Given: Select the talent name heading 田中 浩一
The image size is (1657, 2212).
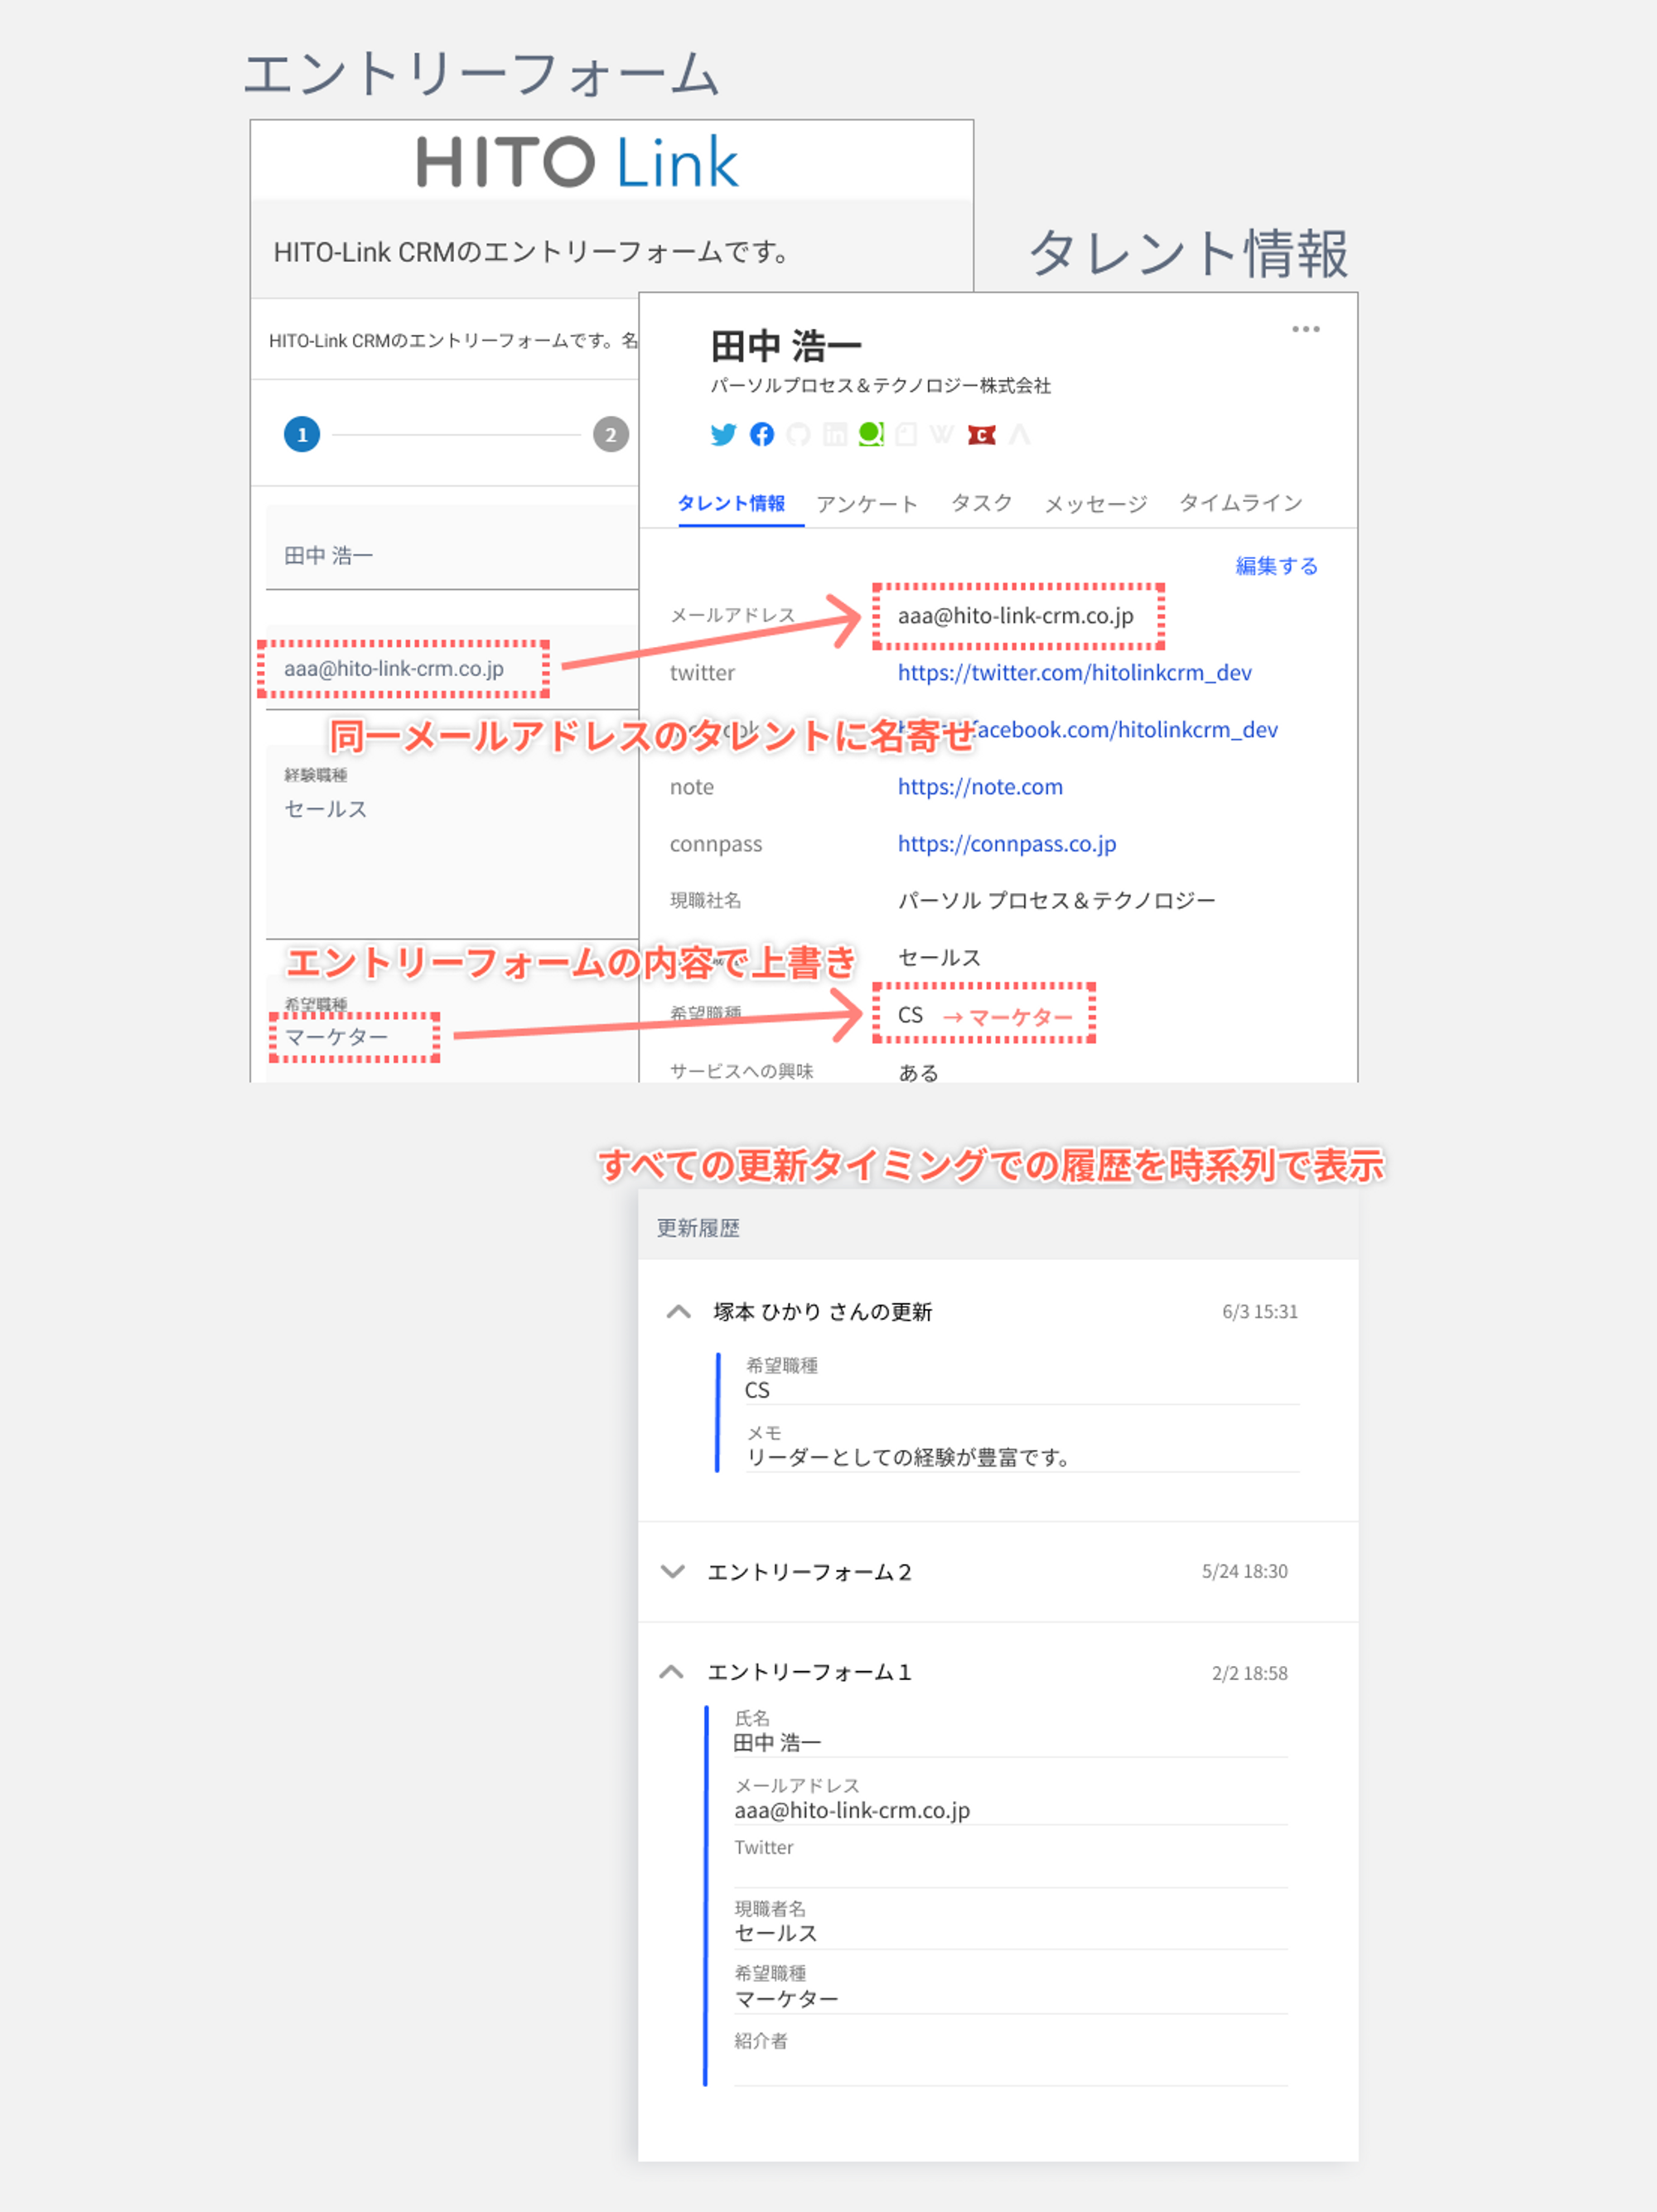Looking at the screenshot, I should point(785,346).
